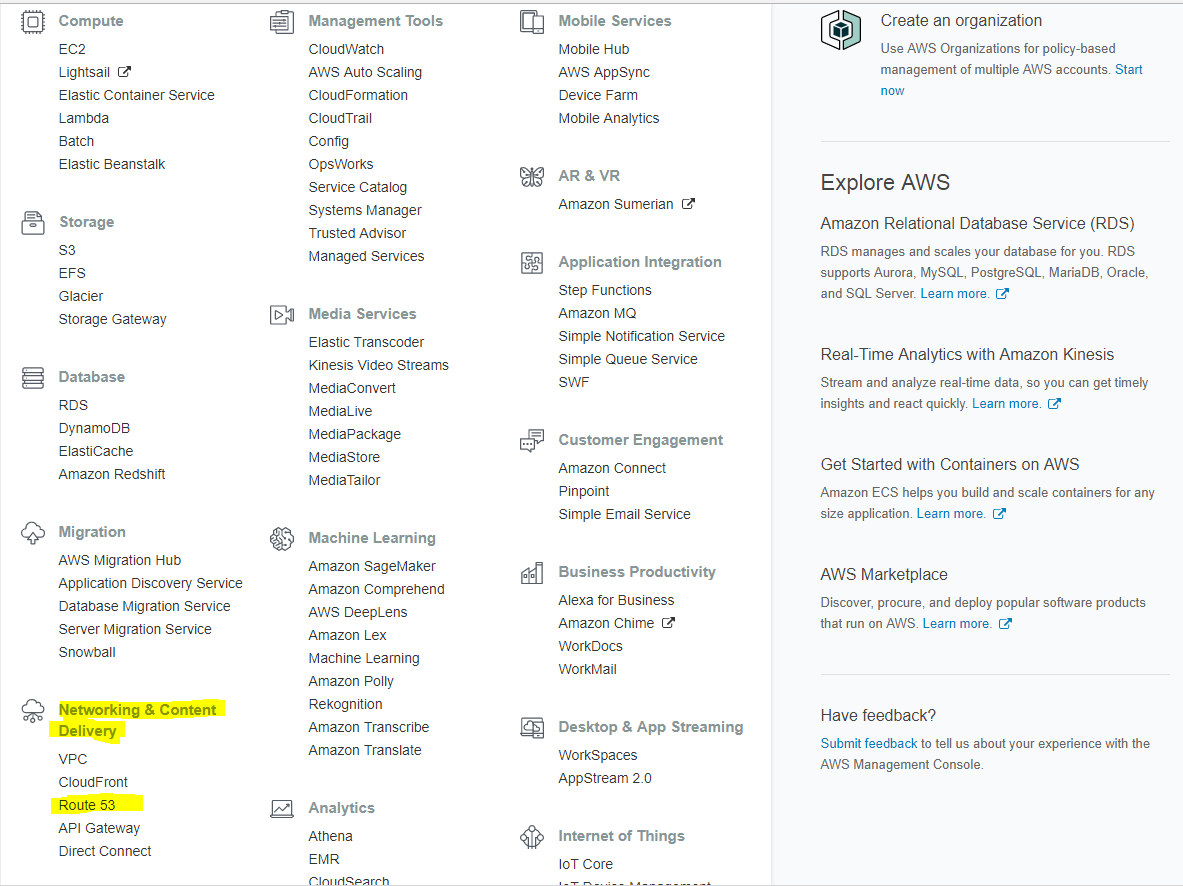This screenshot has width=1183, height=886.
Task: Click external link icon after RDS Learn more
Action: pos(1002,294)
